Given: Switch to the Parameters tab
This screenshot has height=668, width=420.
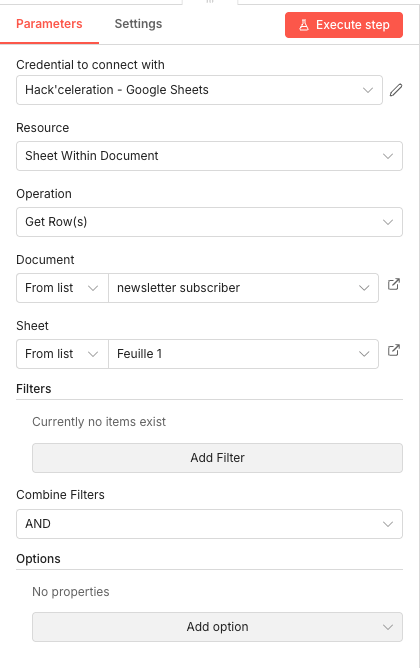Looking at the screenshot, I should 49,24.
